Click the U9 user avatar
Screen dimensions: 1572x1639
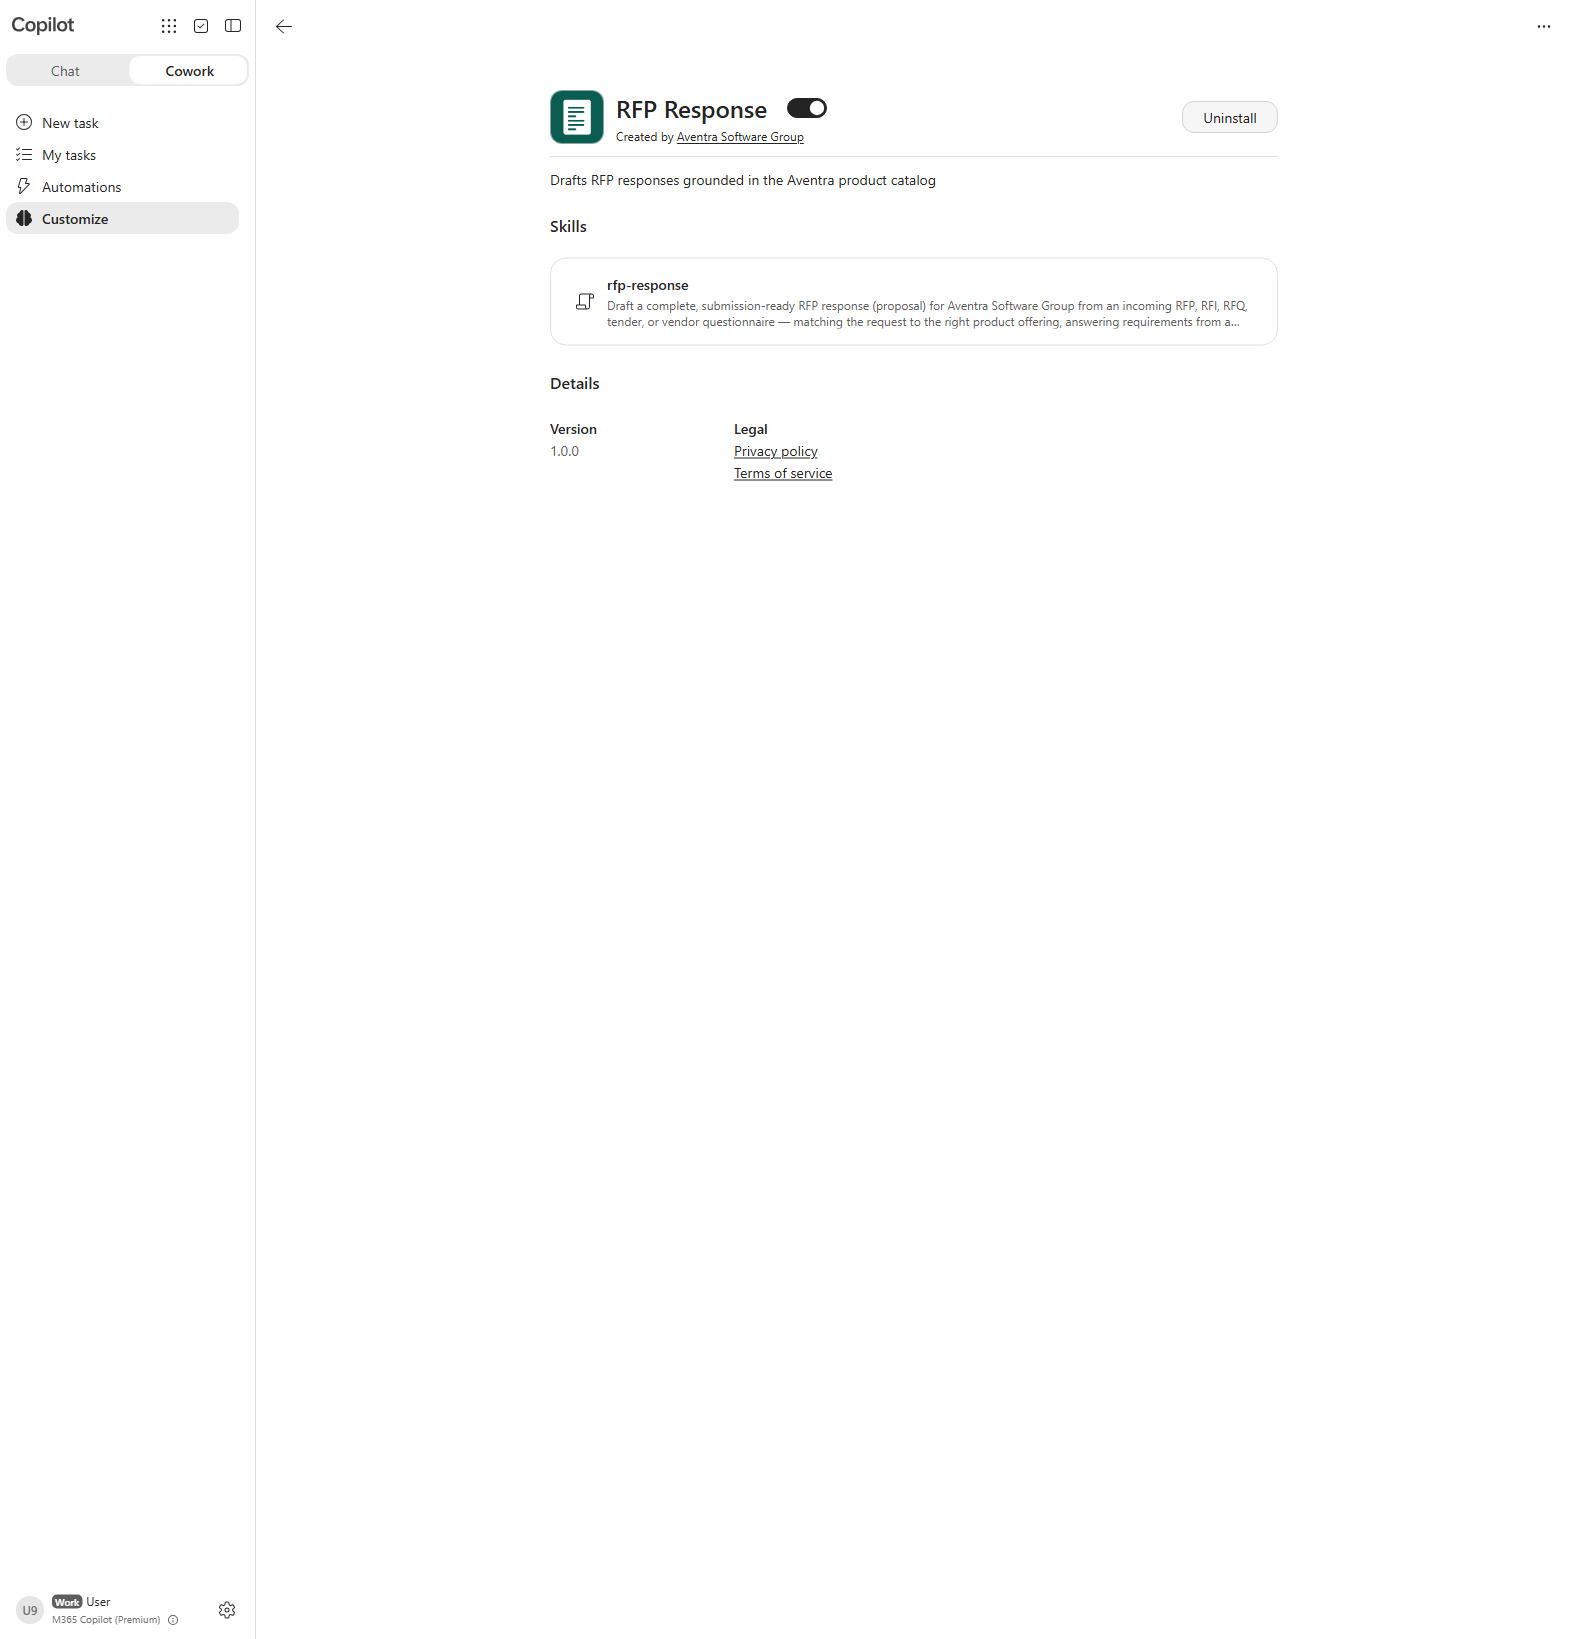click(30, 1610)
